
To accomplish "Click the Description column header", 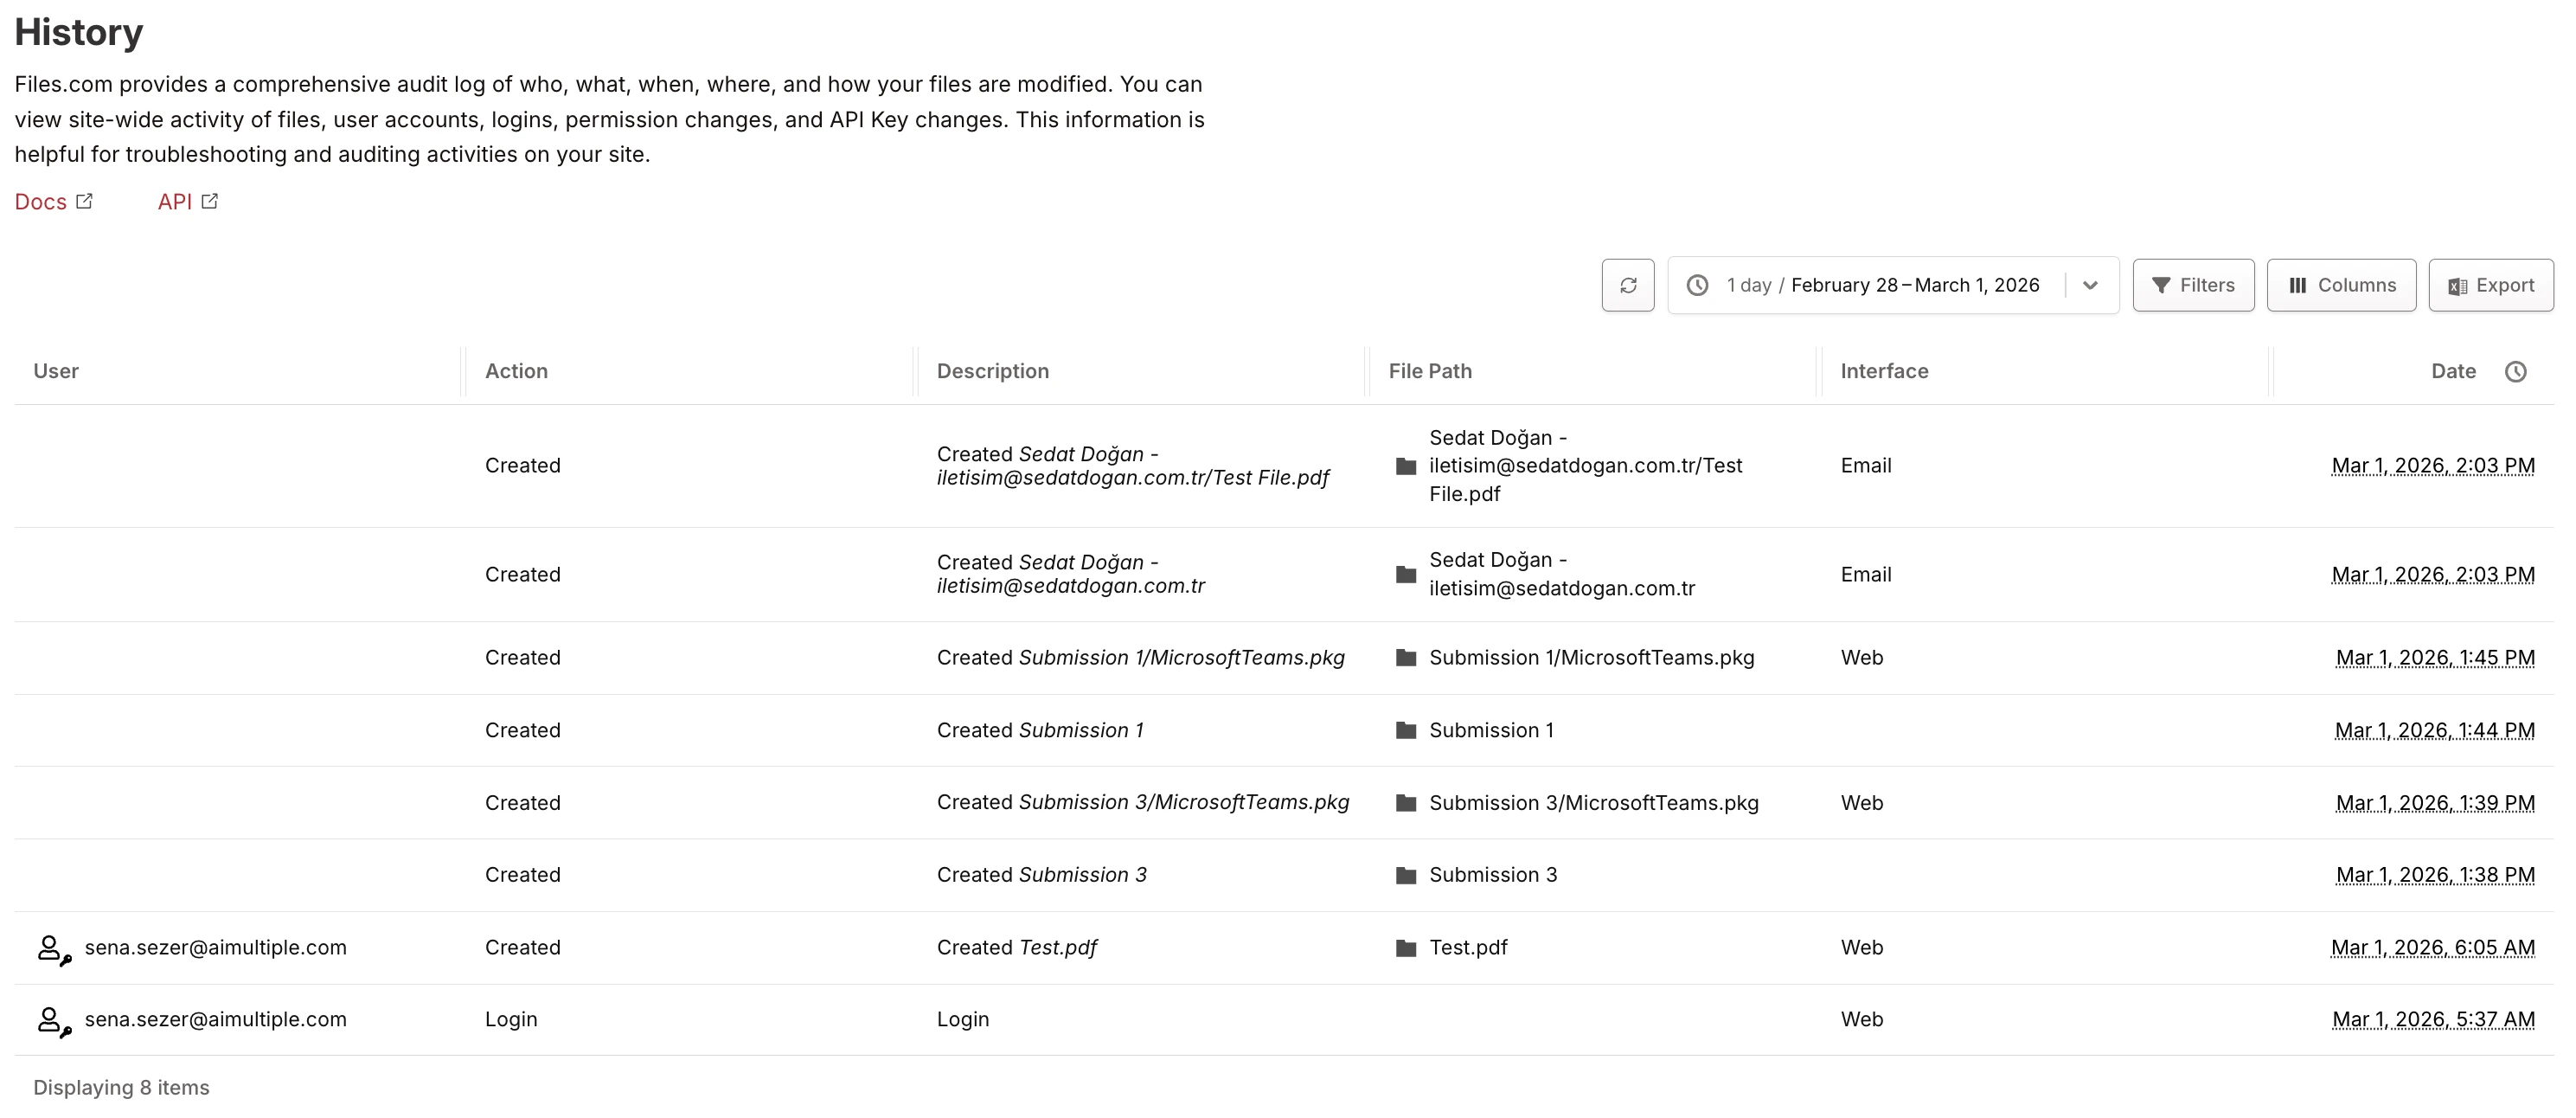I will (993, 371).
